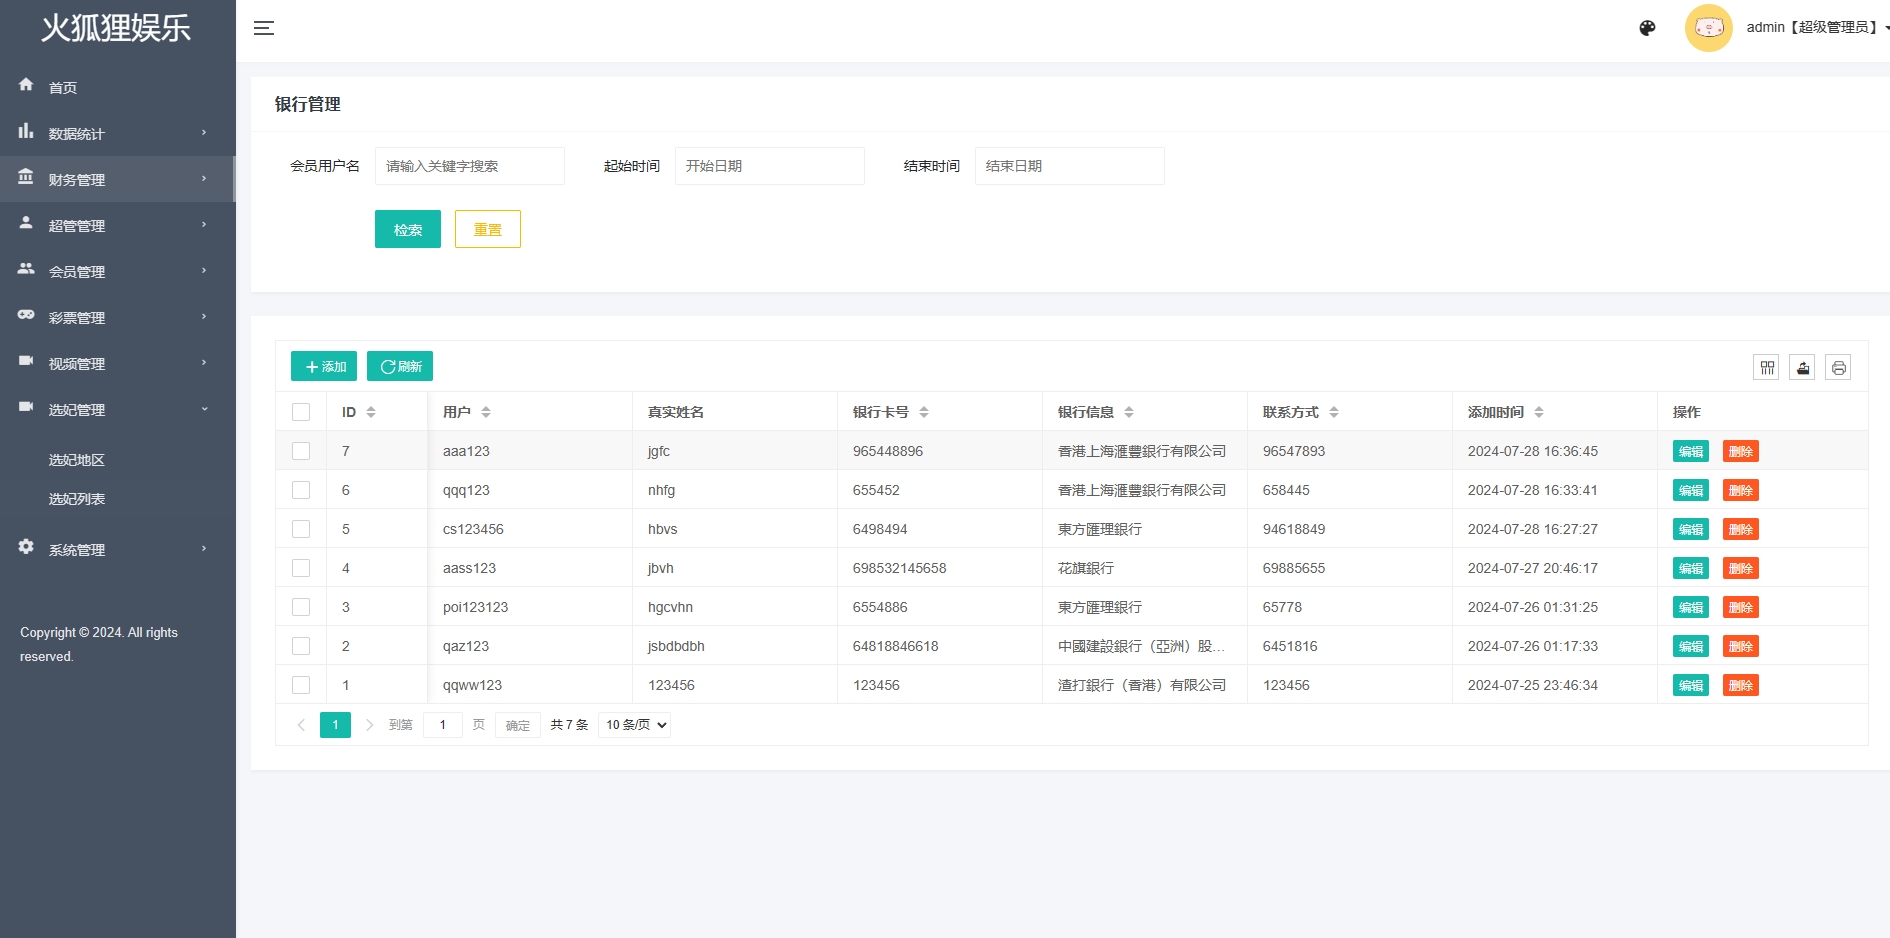
Task: Expand the 财务管理 sidebar menu
Action: click(x=117, y=180)
